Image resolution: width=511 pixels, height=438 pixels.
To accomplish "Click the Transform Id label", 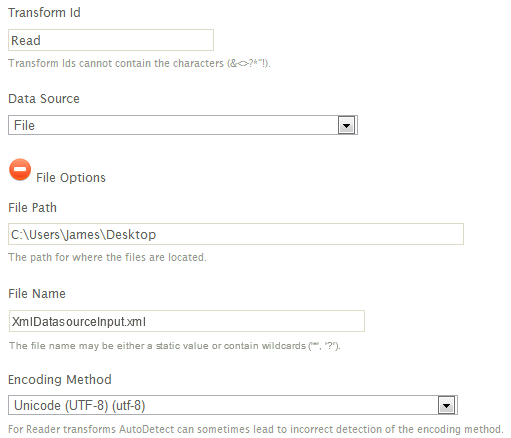I will [44, 13].
